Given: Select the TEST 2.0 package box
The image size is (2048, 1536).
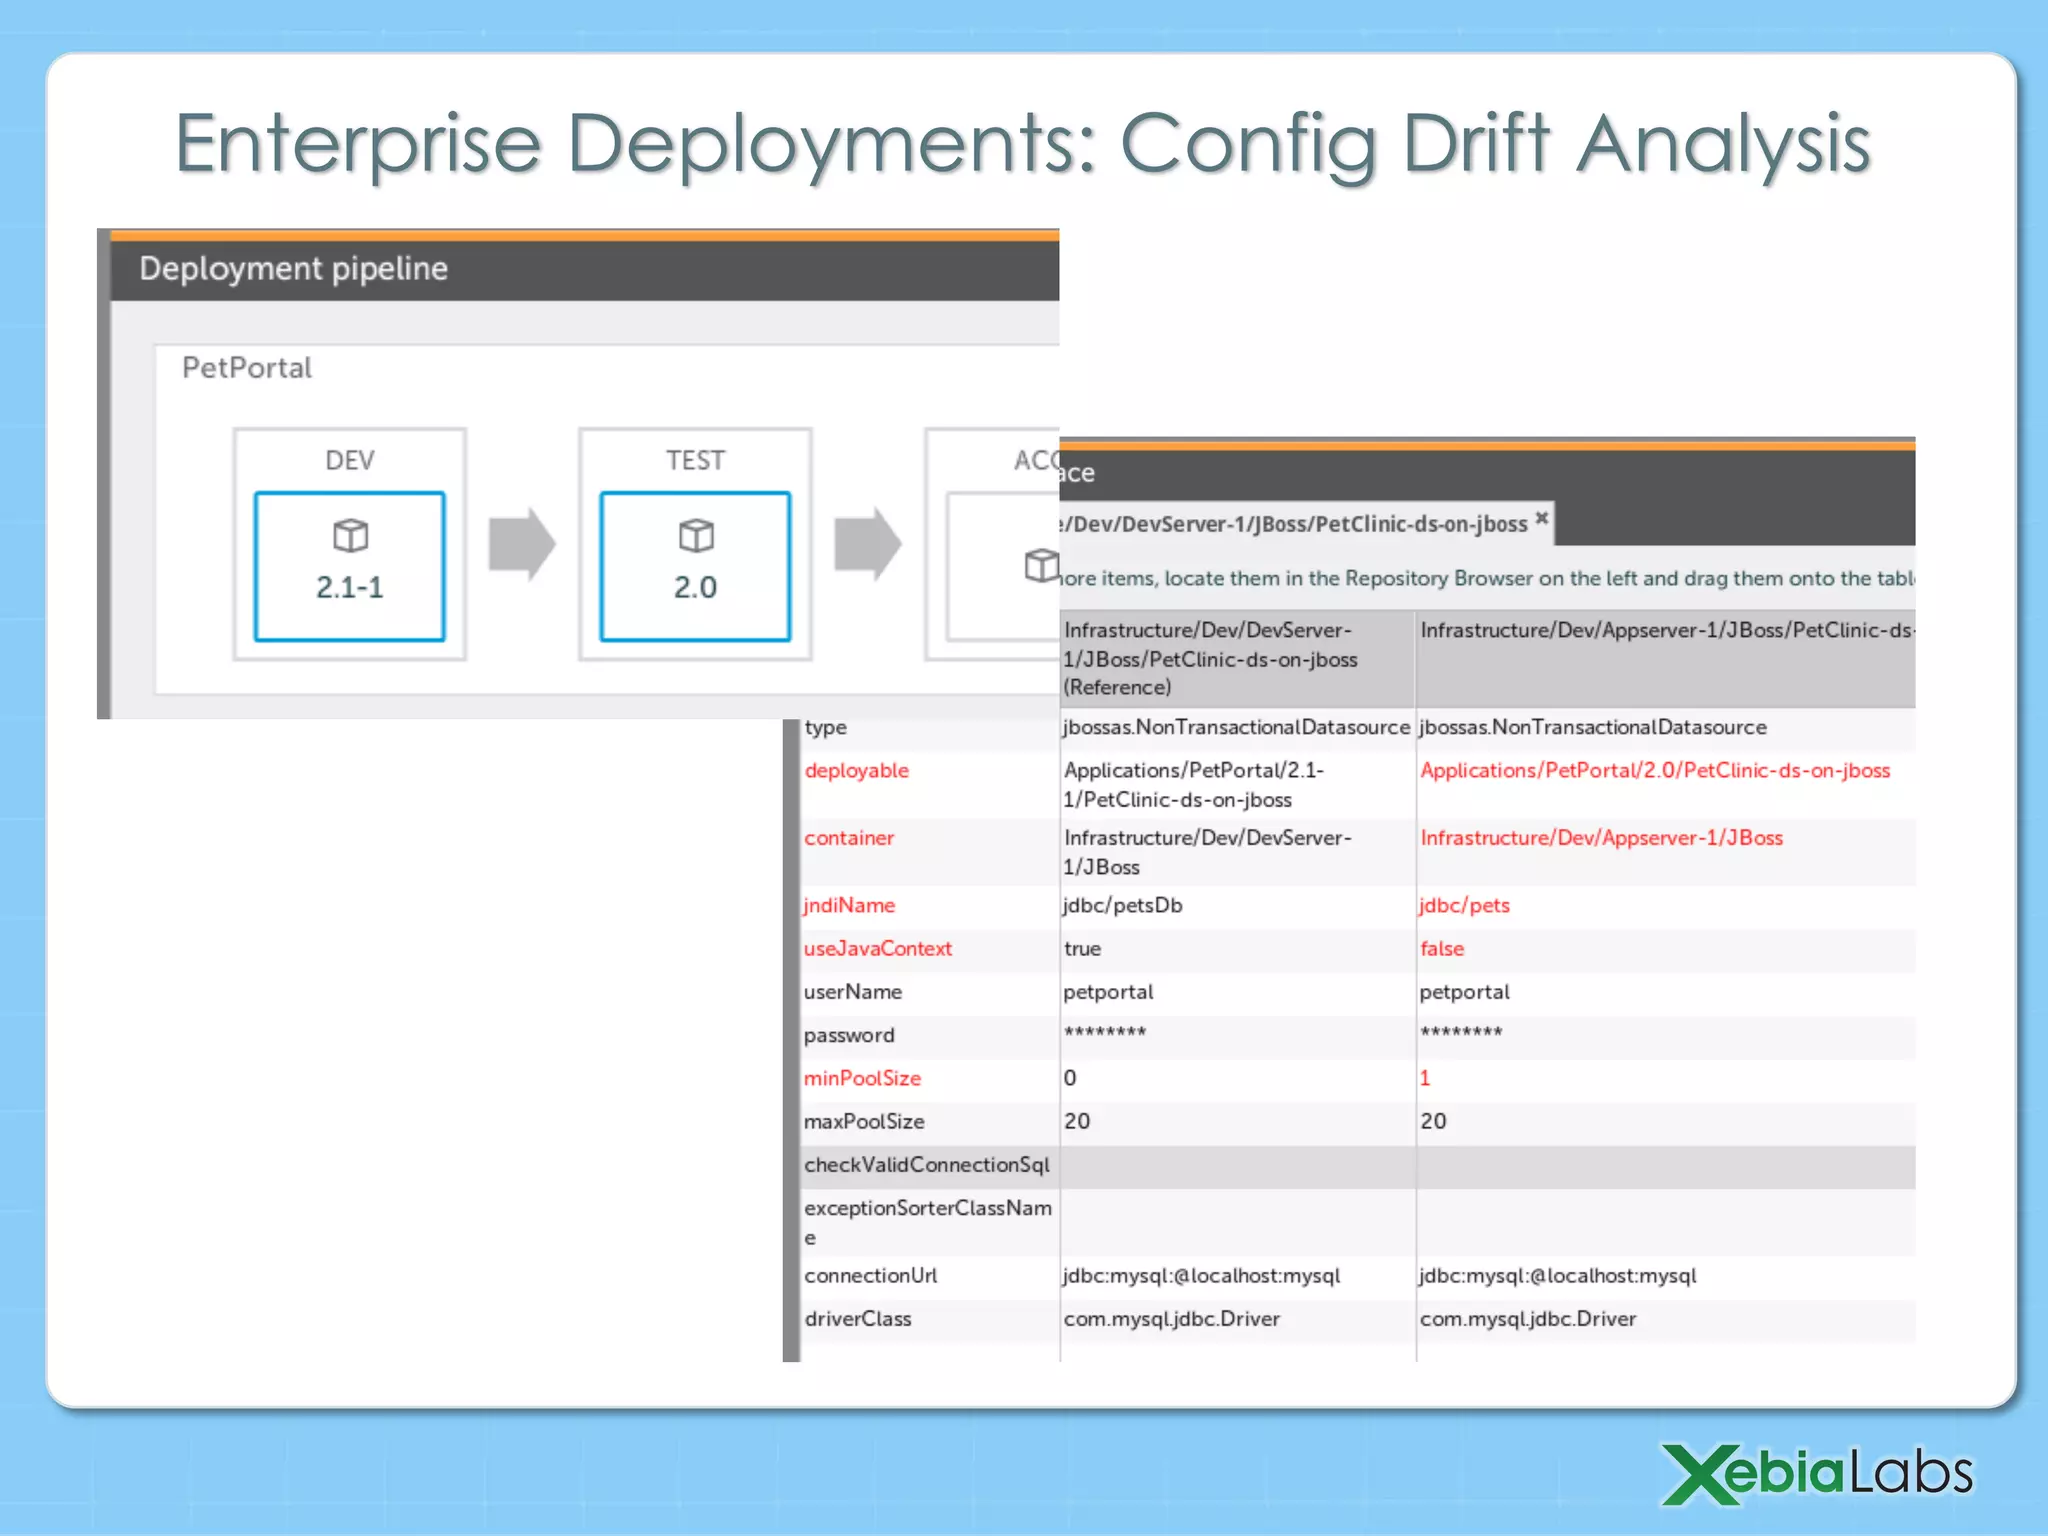Looking at the screenshot, I should click(x=695, y=566).
